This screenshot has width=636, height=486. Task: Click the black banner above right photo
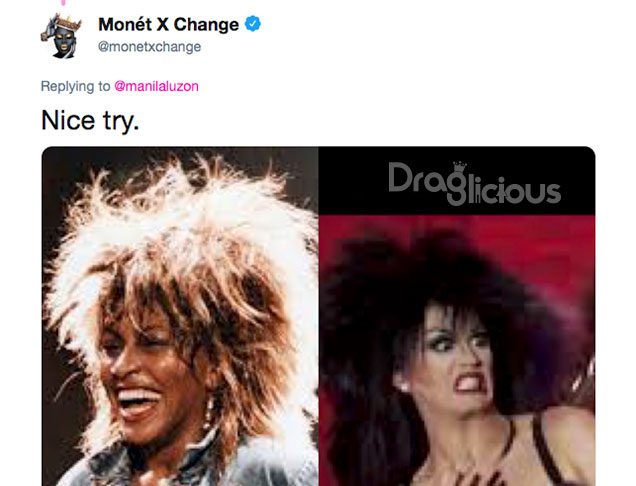click(457, 181)
